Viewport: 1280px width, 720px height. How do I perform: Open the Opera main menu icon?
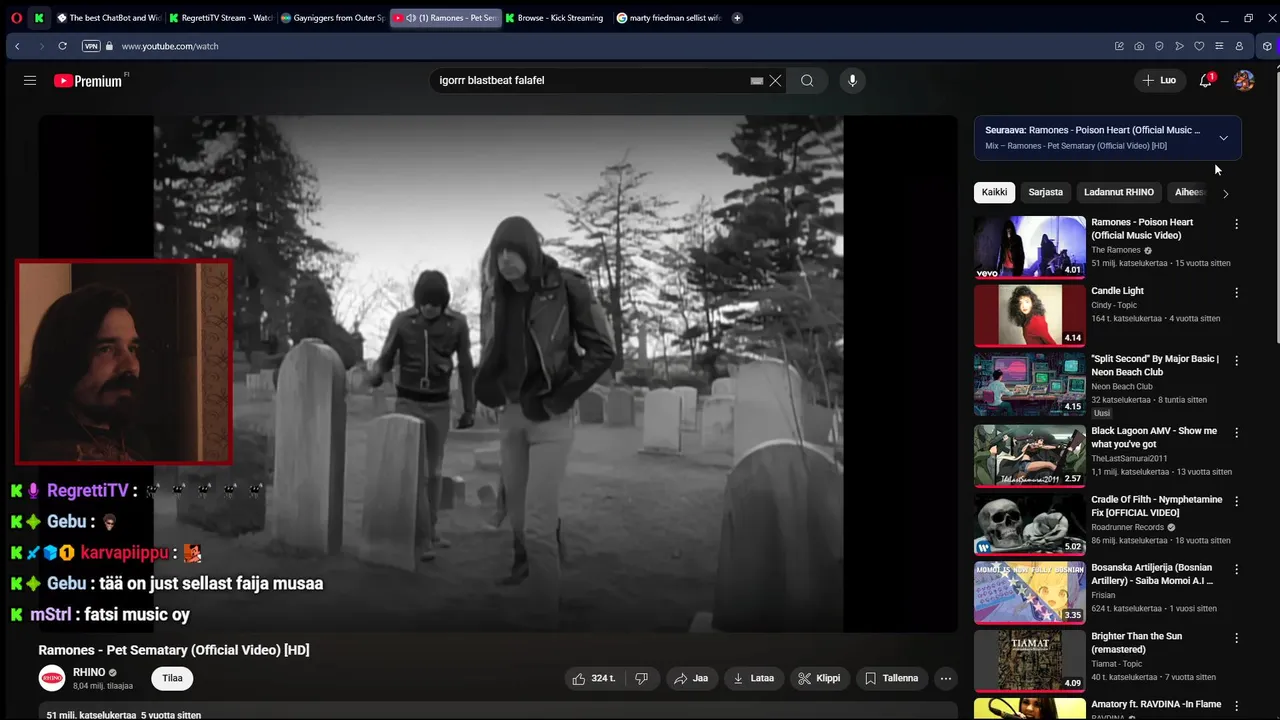coord(15,18)
